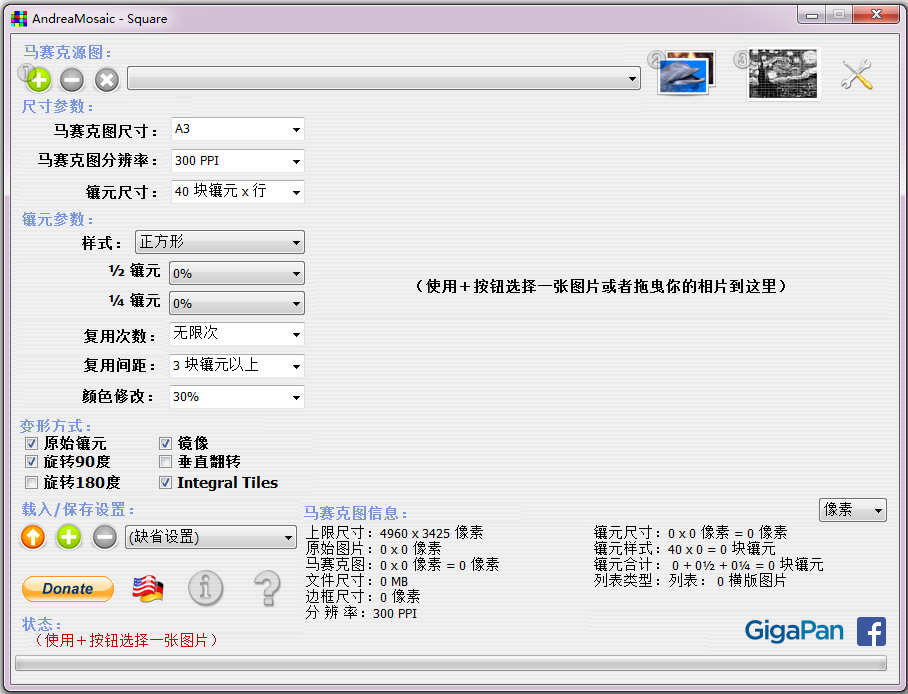
Task: Open the 像素 units dropdown
Action: 852,510
